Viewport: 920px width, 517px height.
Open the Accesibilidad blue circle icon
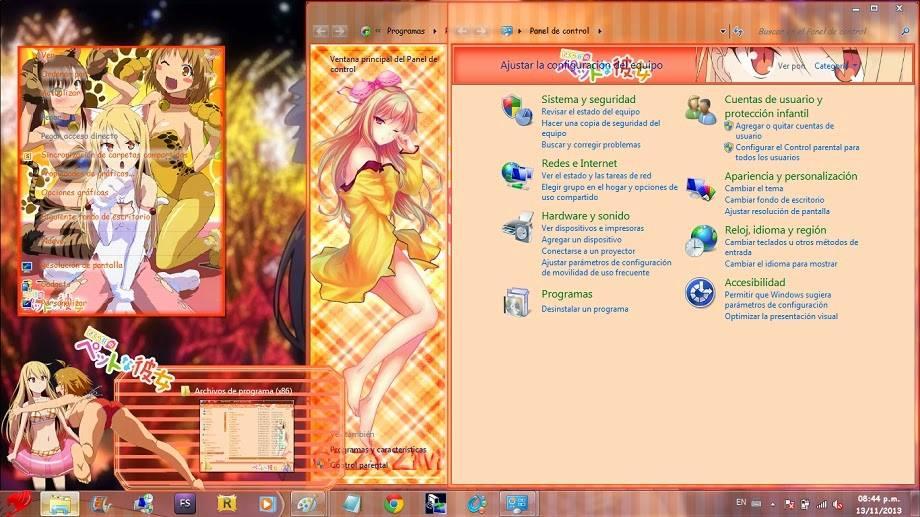tap(700, 293)
